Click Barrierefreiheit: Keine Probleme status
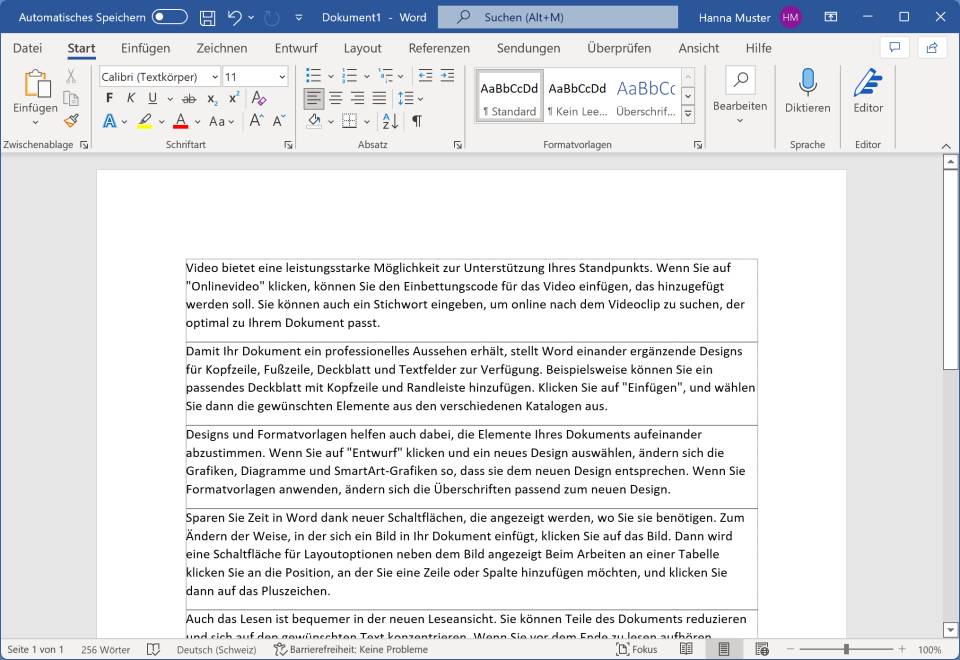The image size is (960, 660). tap(351, 650)
